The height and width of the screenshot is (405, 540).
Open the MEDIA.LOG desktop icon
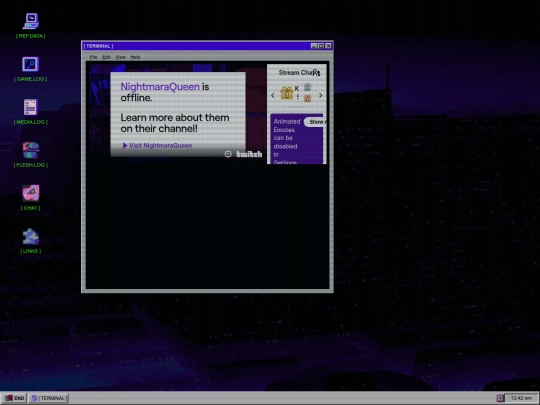(x=31, y=112)
